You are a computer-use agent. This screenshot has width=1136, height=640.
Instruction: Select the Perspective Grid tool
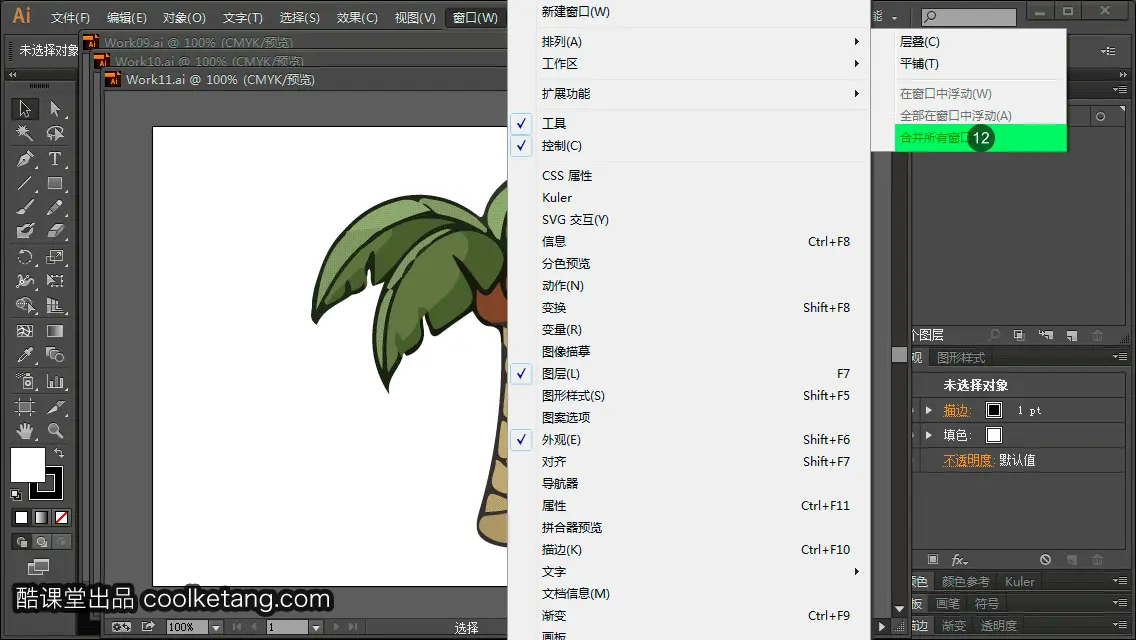55,306
